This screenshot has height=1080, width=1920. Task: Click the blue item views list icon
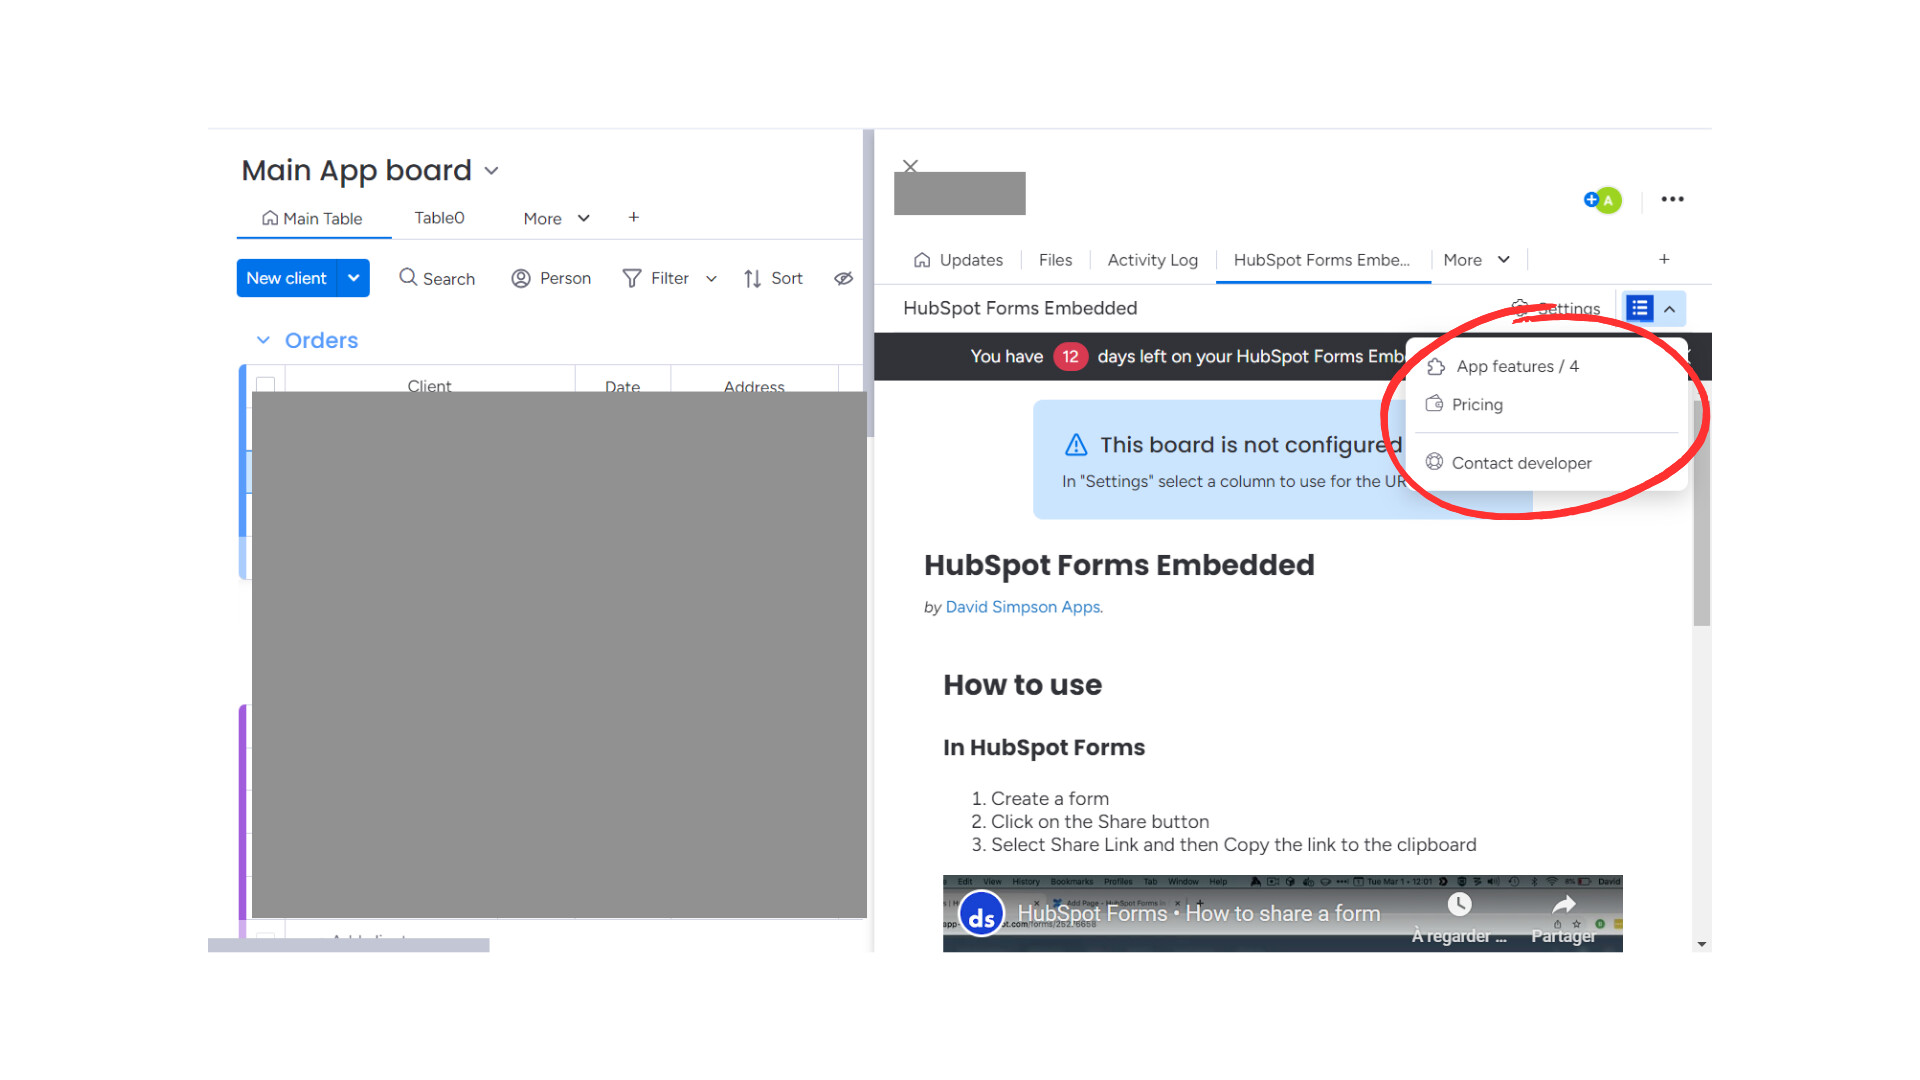click(x=1638, y=308)
